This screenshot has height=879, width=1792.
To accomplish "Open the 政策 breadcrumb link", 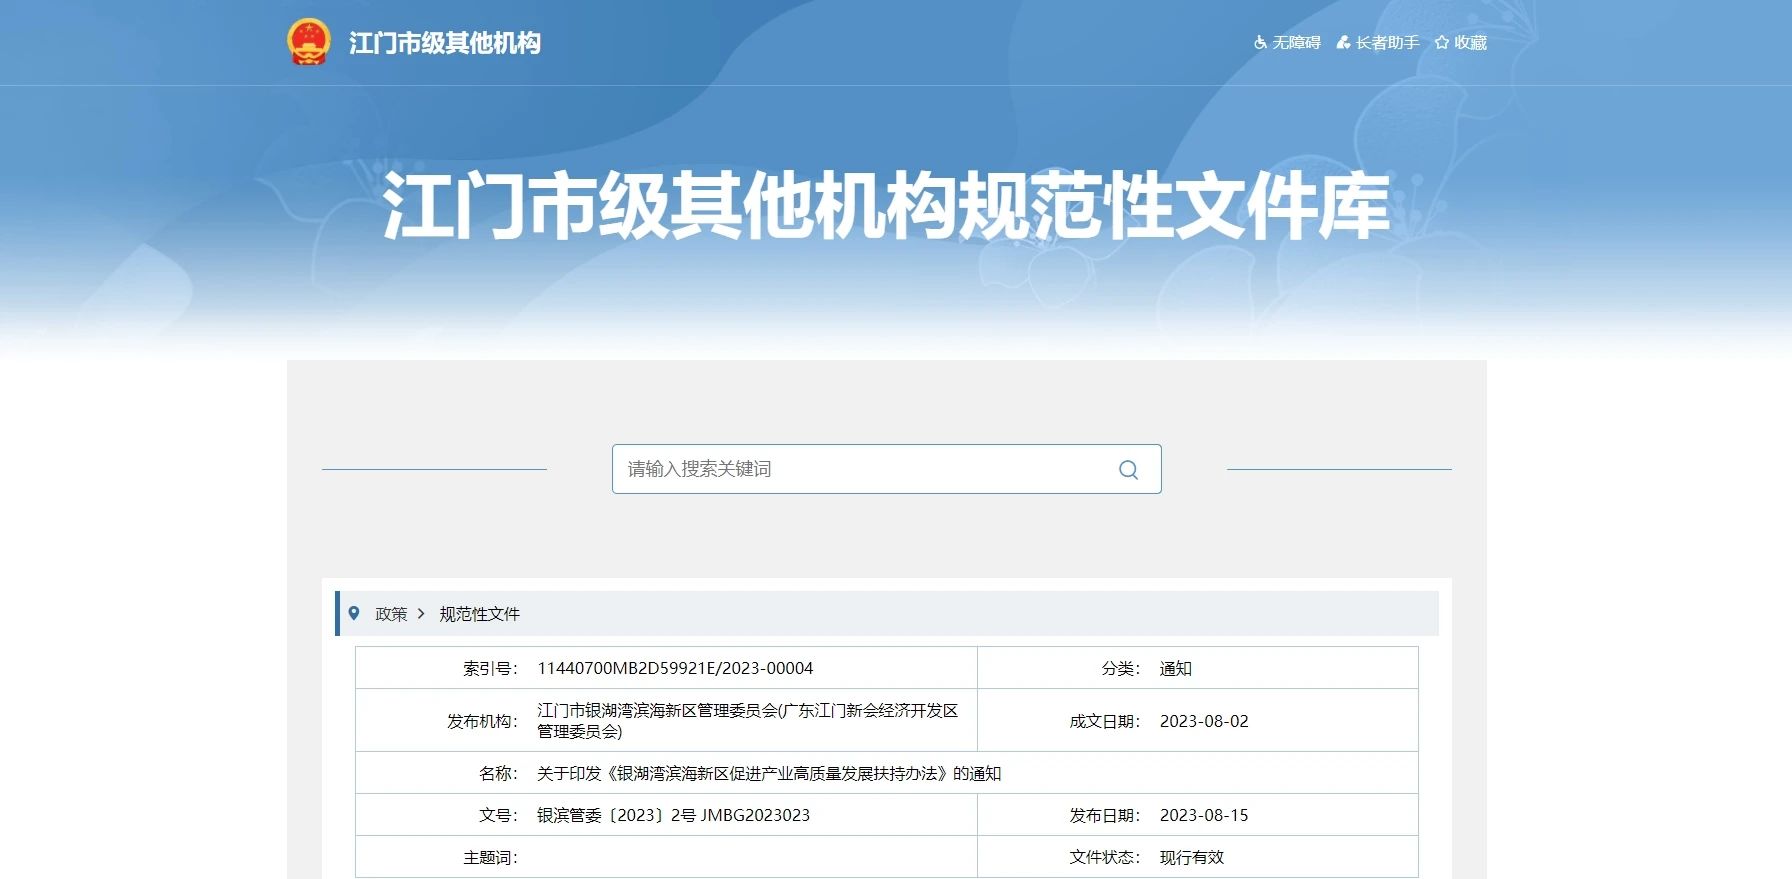I will pyautogui.click(x=391, y=614).
